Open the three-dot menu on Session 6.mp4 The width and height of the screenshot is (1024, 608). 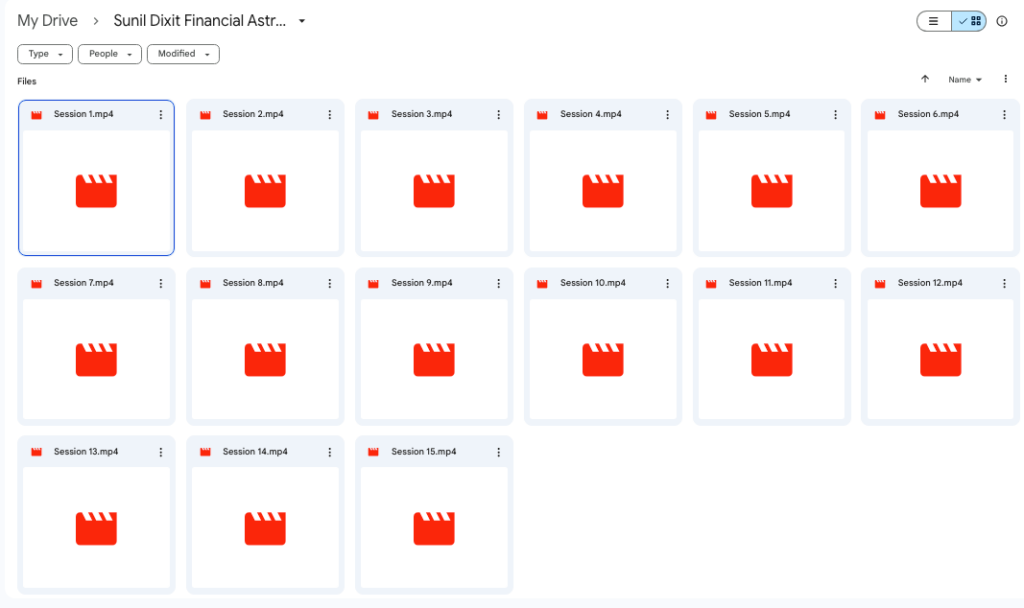point(1004,115)
